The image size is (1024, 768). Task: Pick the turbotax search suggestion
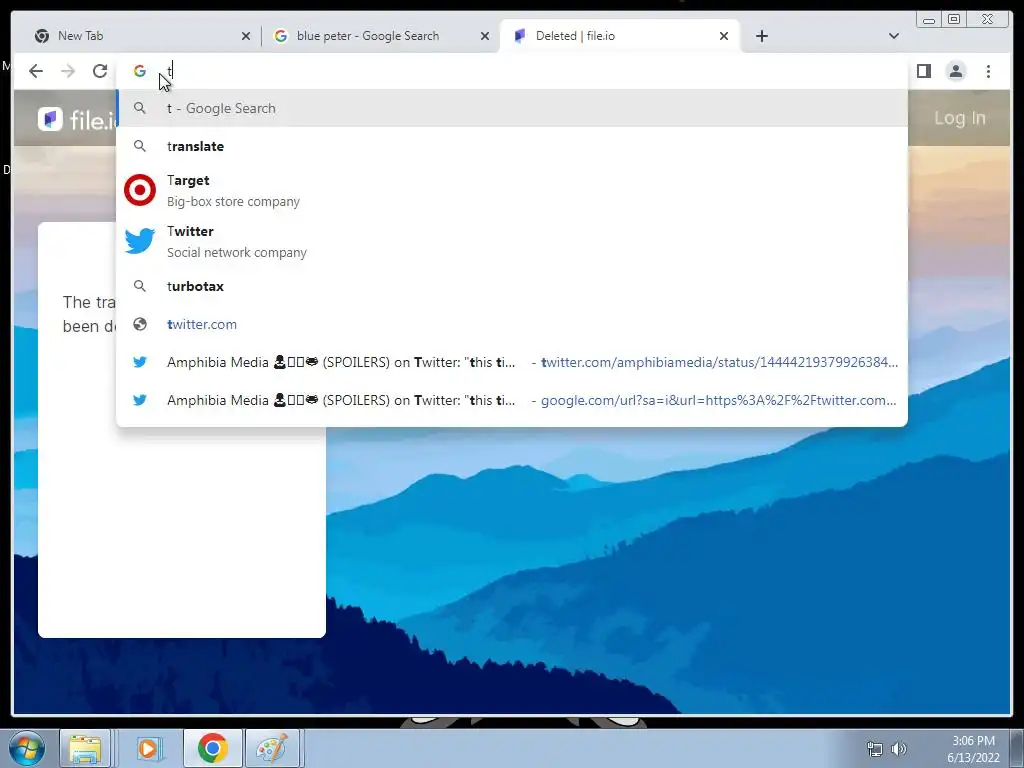pos(512,286)
